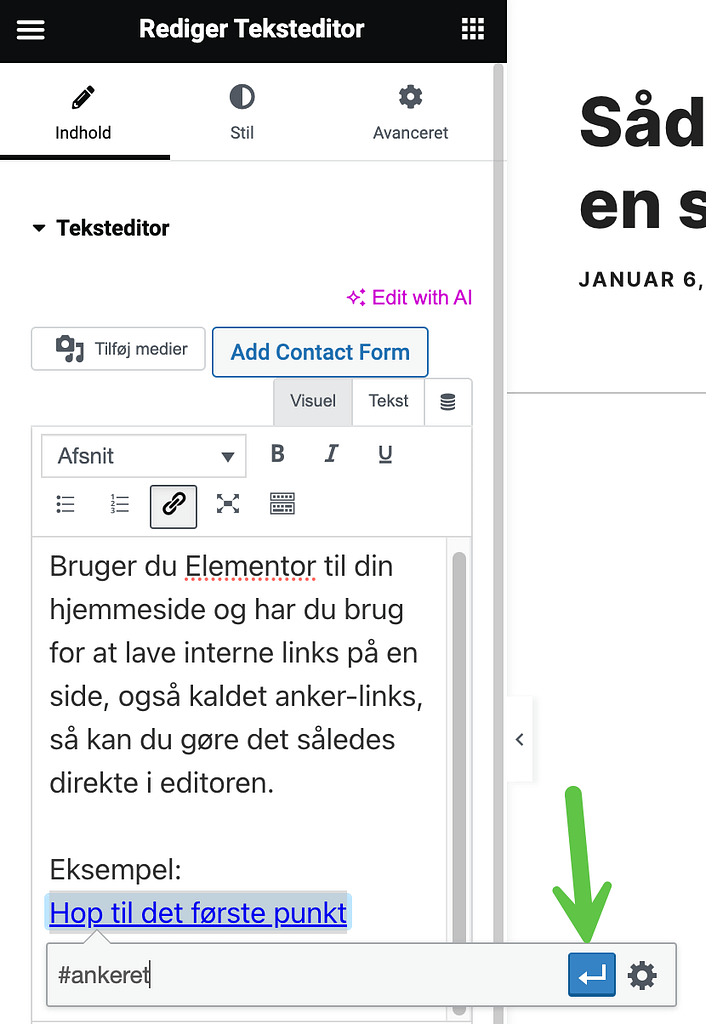Toggle the toolbar kitchen sink icon
706x1024 pixels.
click(x=282, y=504)
